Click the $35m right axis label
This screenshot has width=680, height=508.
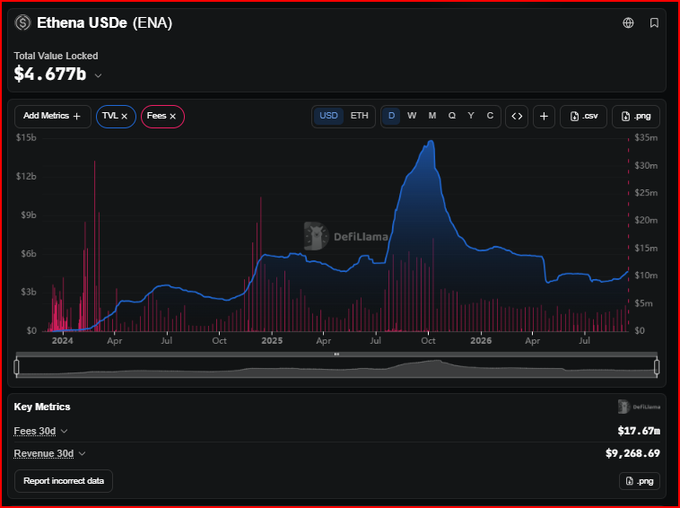pos(646,138)
